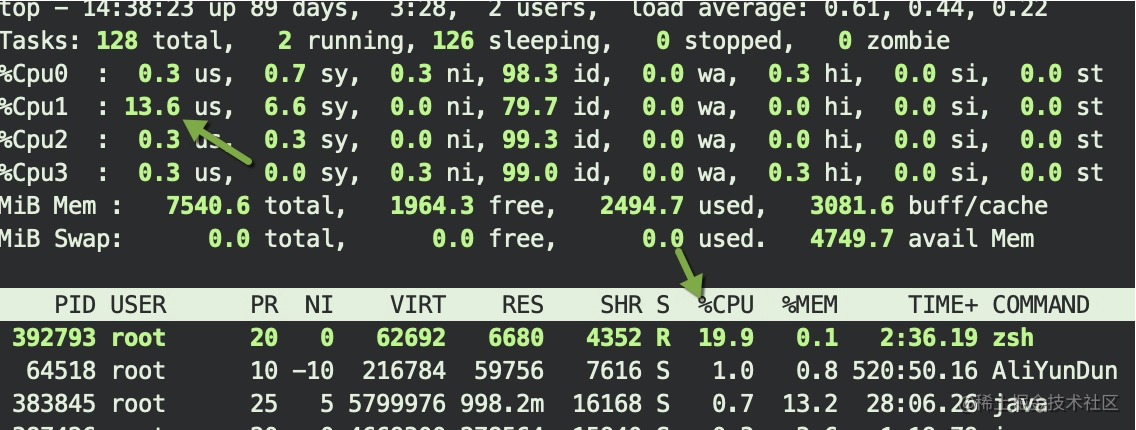Select the 62692 VIRT value
Image resolution: width=1136 pixels, height=430 pixels.
411,338
